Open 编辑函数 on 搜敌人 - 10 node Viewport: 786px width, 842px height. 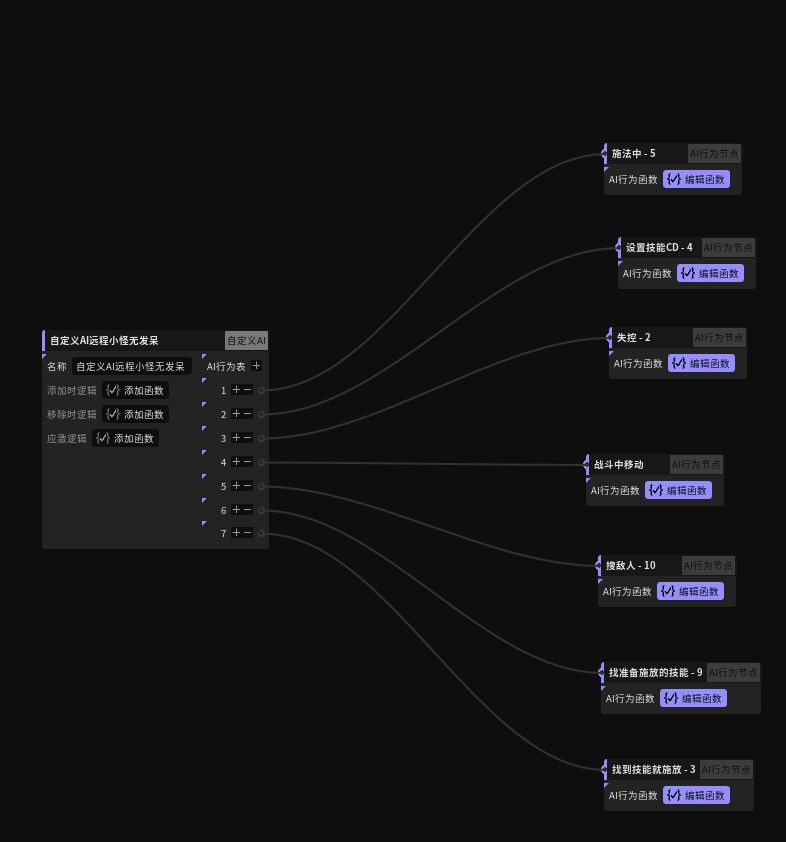(690, 591)
